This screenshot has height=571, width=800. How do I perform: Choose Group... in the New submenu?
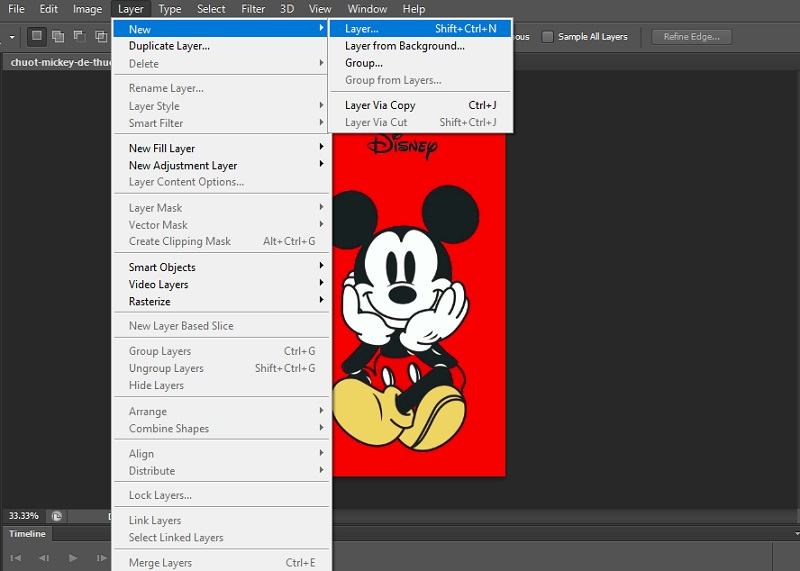click(x=420, y=63)
